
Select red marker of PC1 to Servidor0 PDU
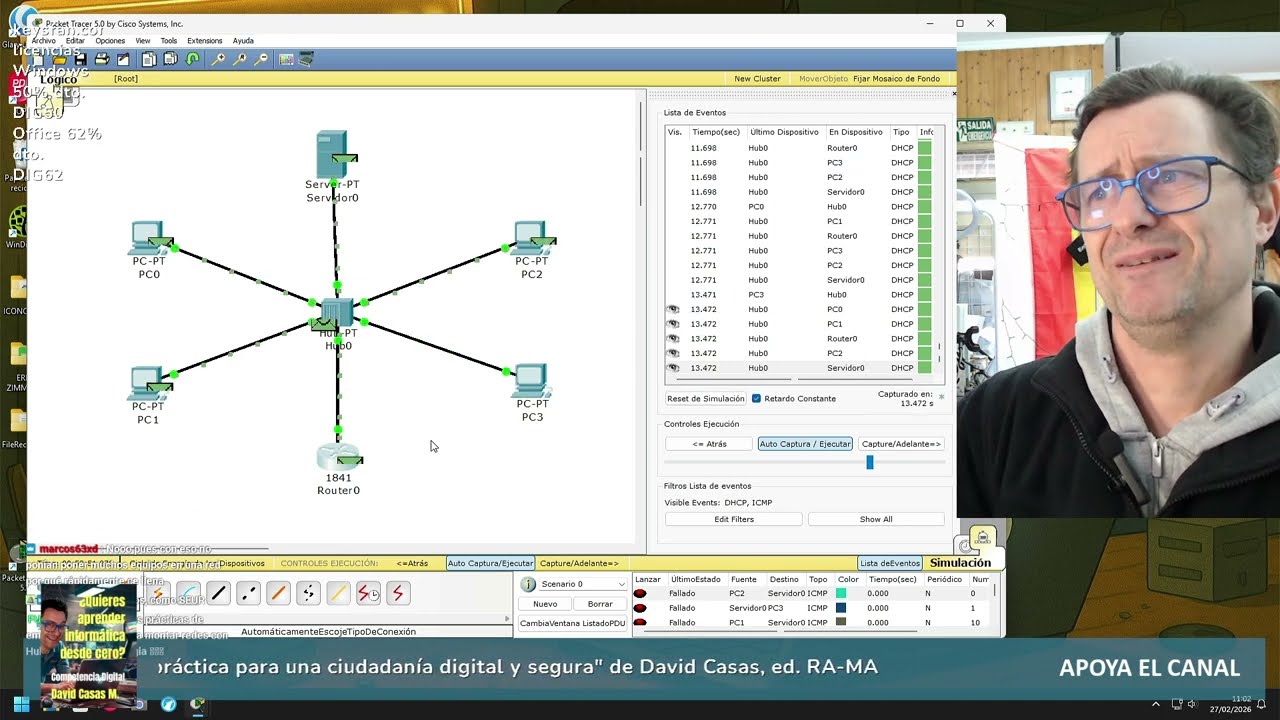[640, 622]
